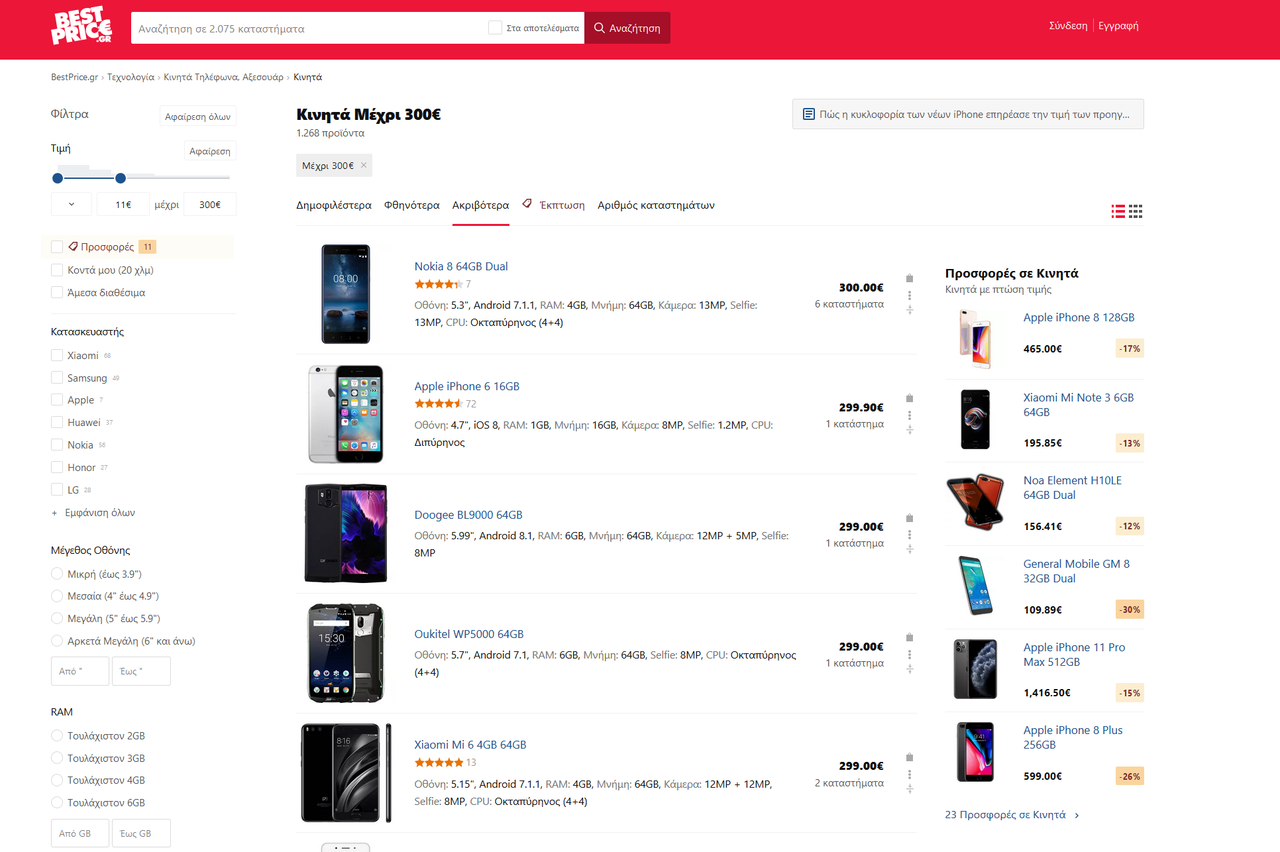Viewport: 1280px width, 852px height.
Task: Check Apple manufacturer filter
Action: pyautogui.click(x=57, y=400)
